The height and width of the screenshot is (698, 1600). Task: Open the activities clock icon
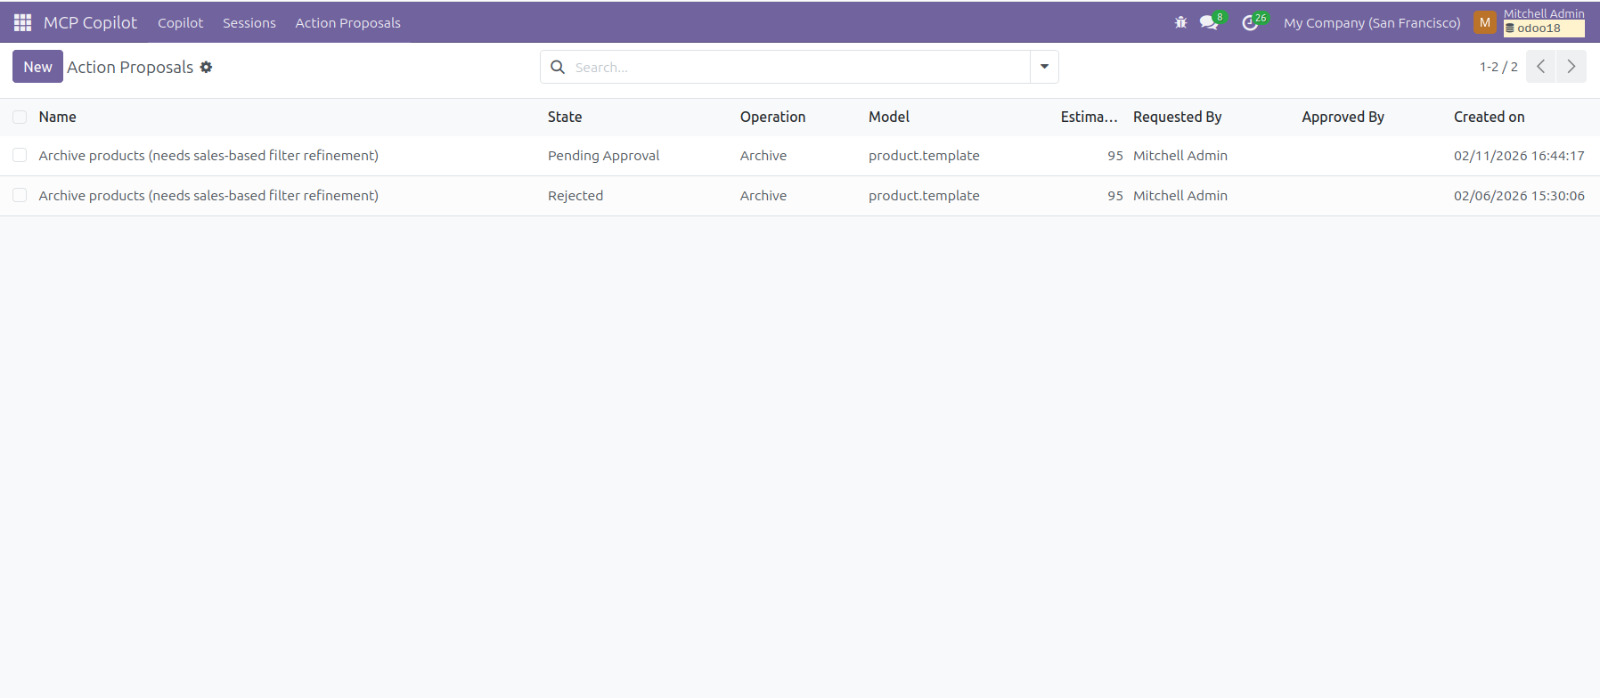point(1250,22)
